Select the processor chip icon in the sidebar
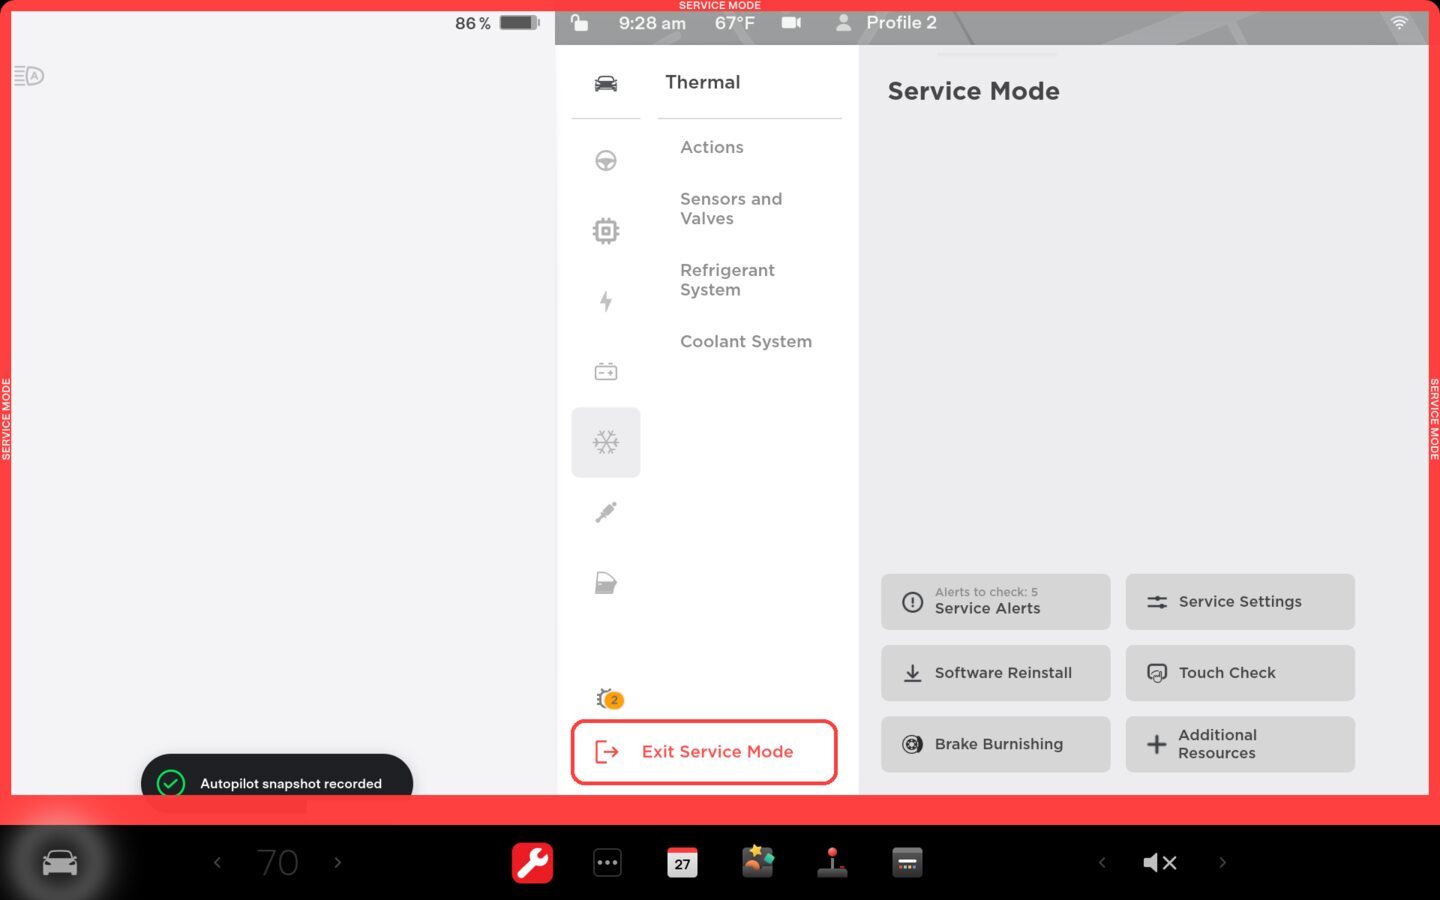The image size is (1440, 900). click(605, 231)
